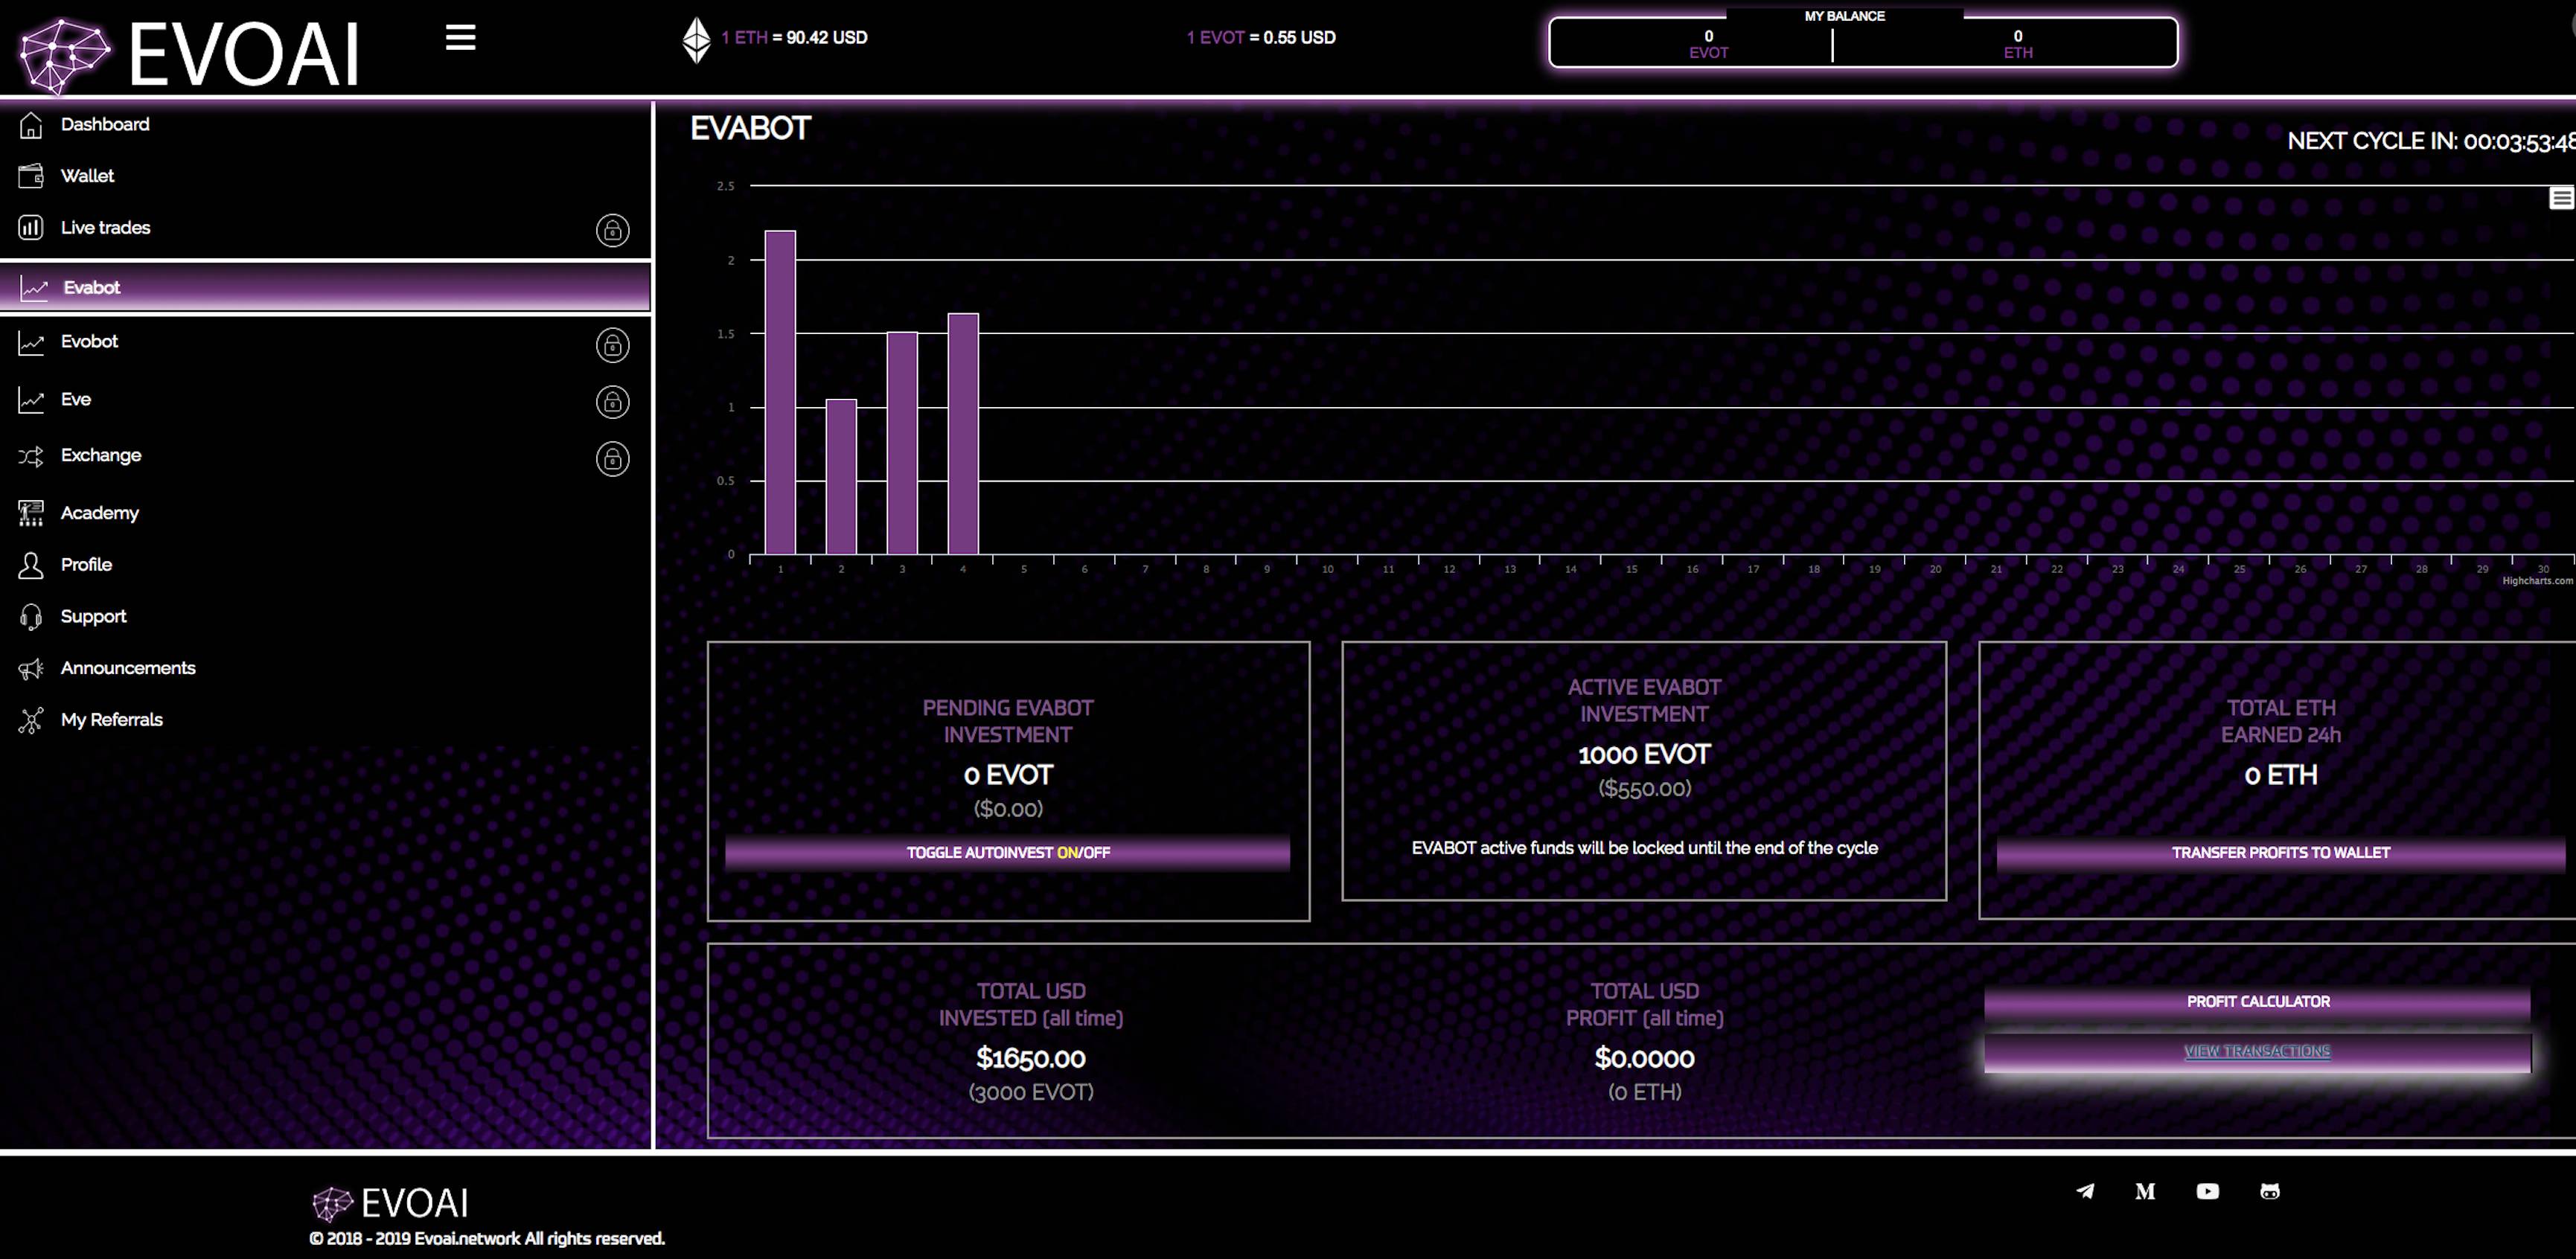Click the Announcements megaphone icon

[x=31, y=669]
